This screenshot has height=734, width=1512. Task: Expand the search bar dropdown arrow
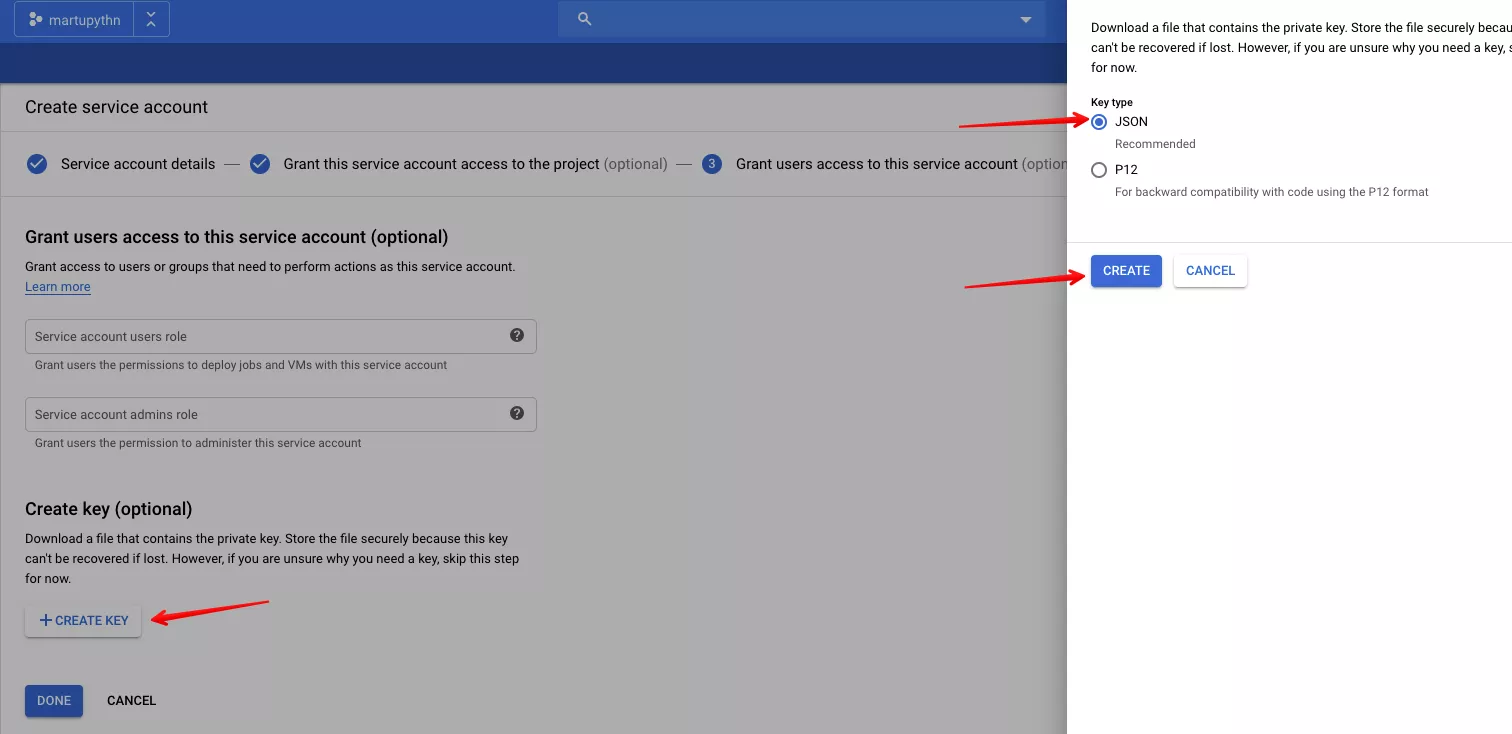point(1025,20)
